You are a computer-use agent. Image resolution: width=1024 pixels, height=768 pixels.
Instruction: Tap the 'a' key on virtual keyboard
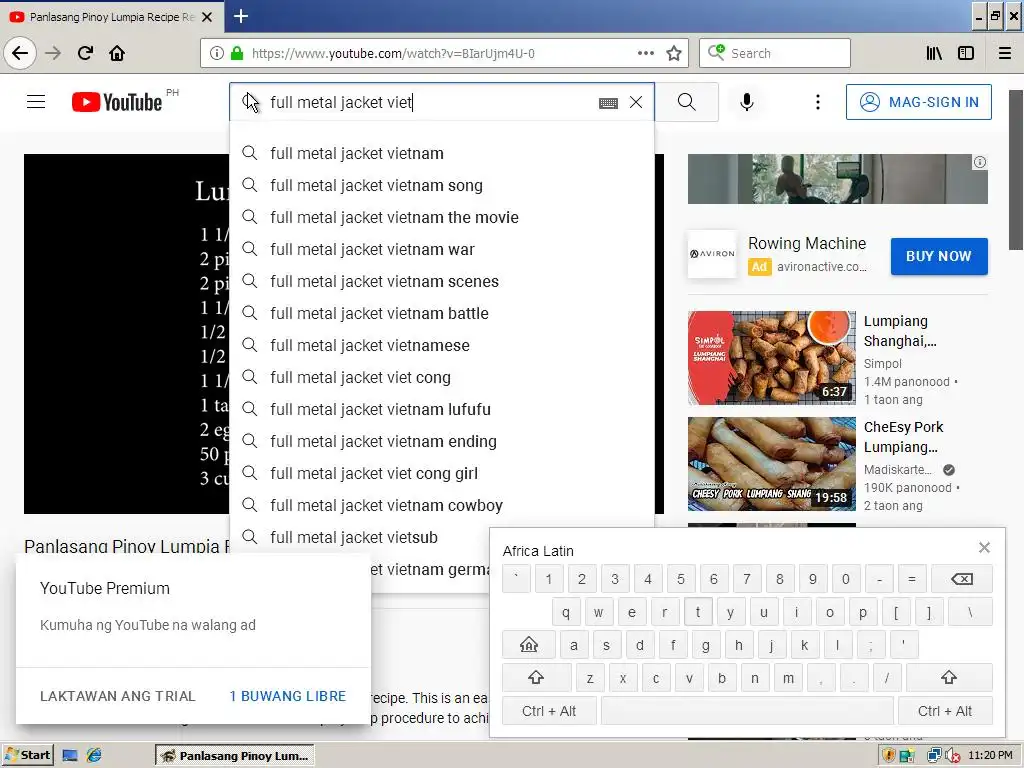coord(573,645)
